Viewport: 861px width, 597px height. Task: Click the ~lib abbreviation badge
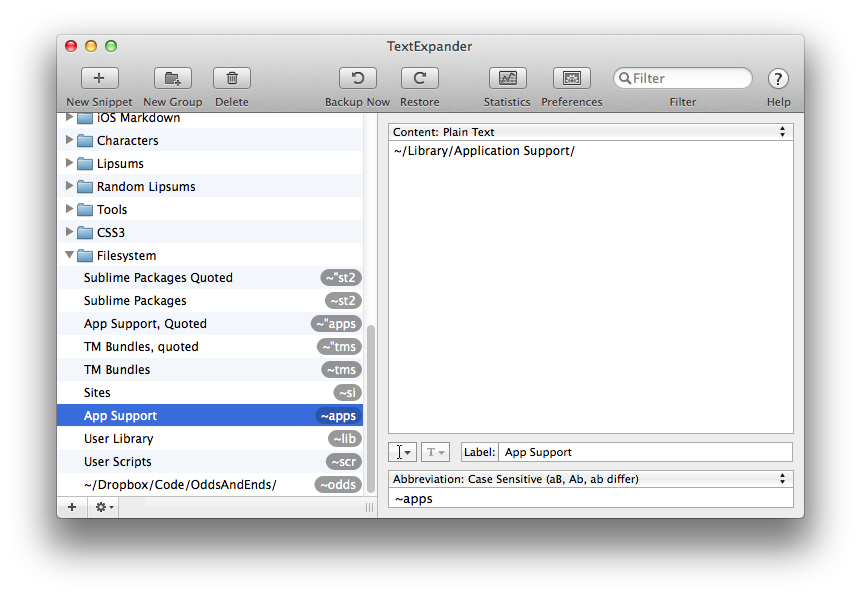point(345,439)
